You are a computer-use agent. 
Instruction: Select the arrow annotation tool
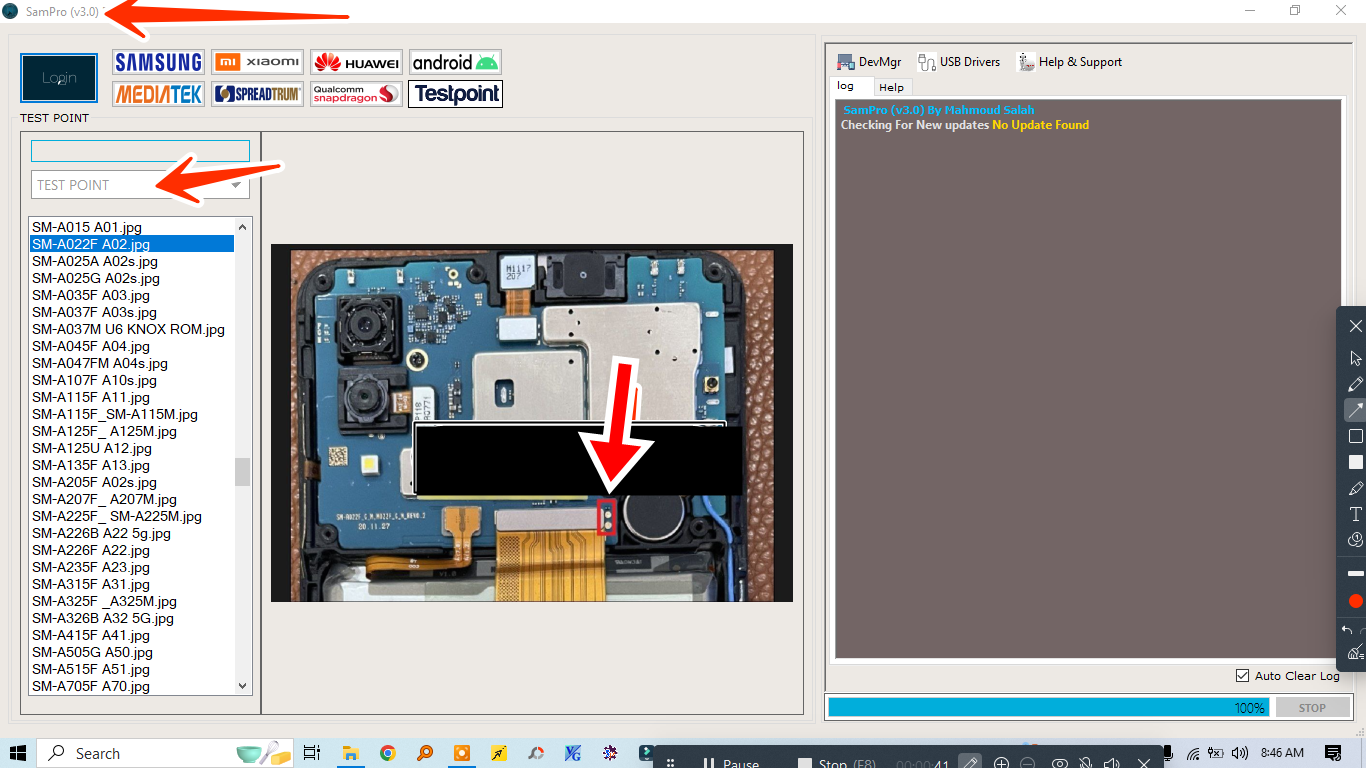1355,410
